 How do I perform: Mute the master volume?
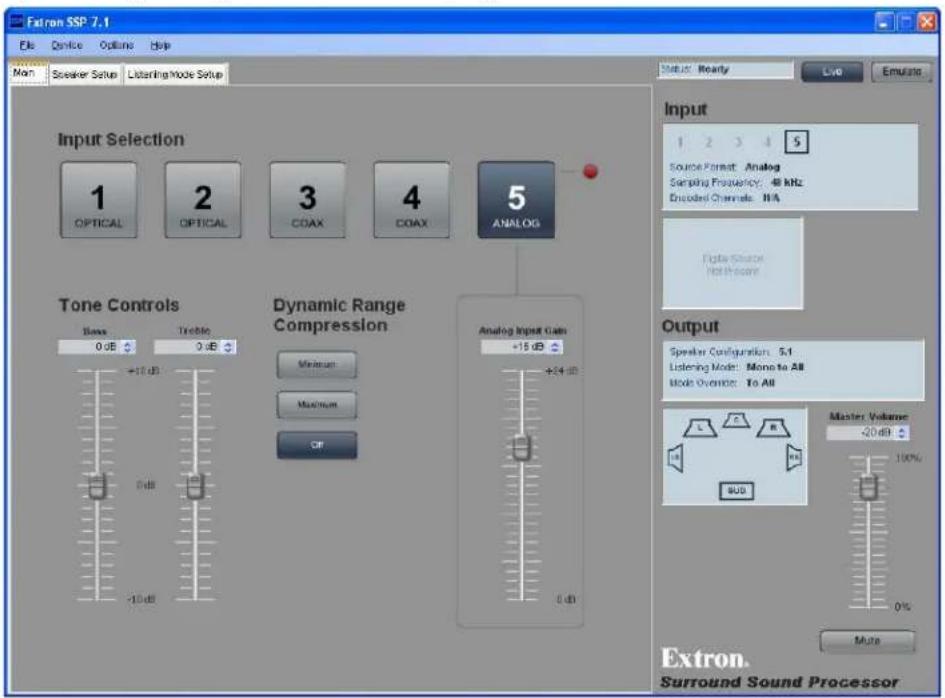(867, 641)
